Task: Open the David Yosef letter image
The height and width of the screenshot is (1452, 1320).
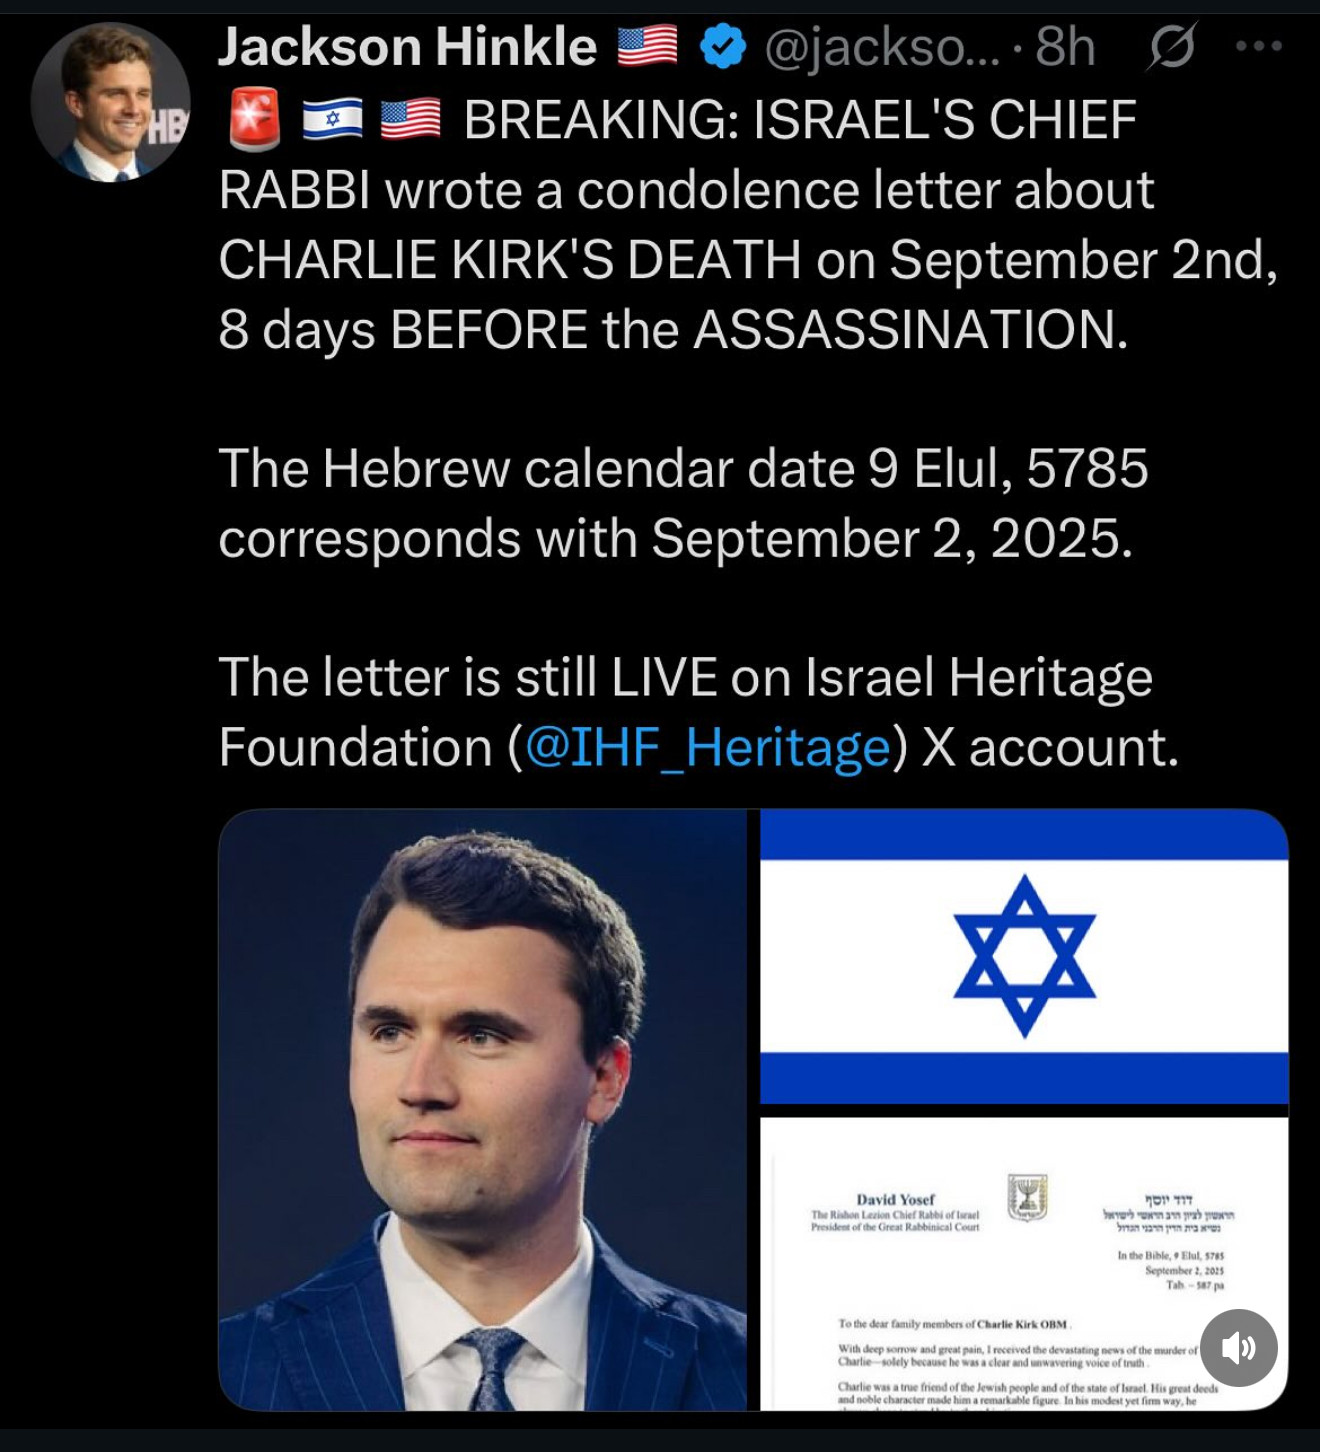Action: click(x=1024, y=1264)
